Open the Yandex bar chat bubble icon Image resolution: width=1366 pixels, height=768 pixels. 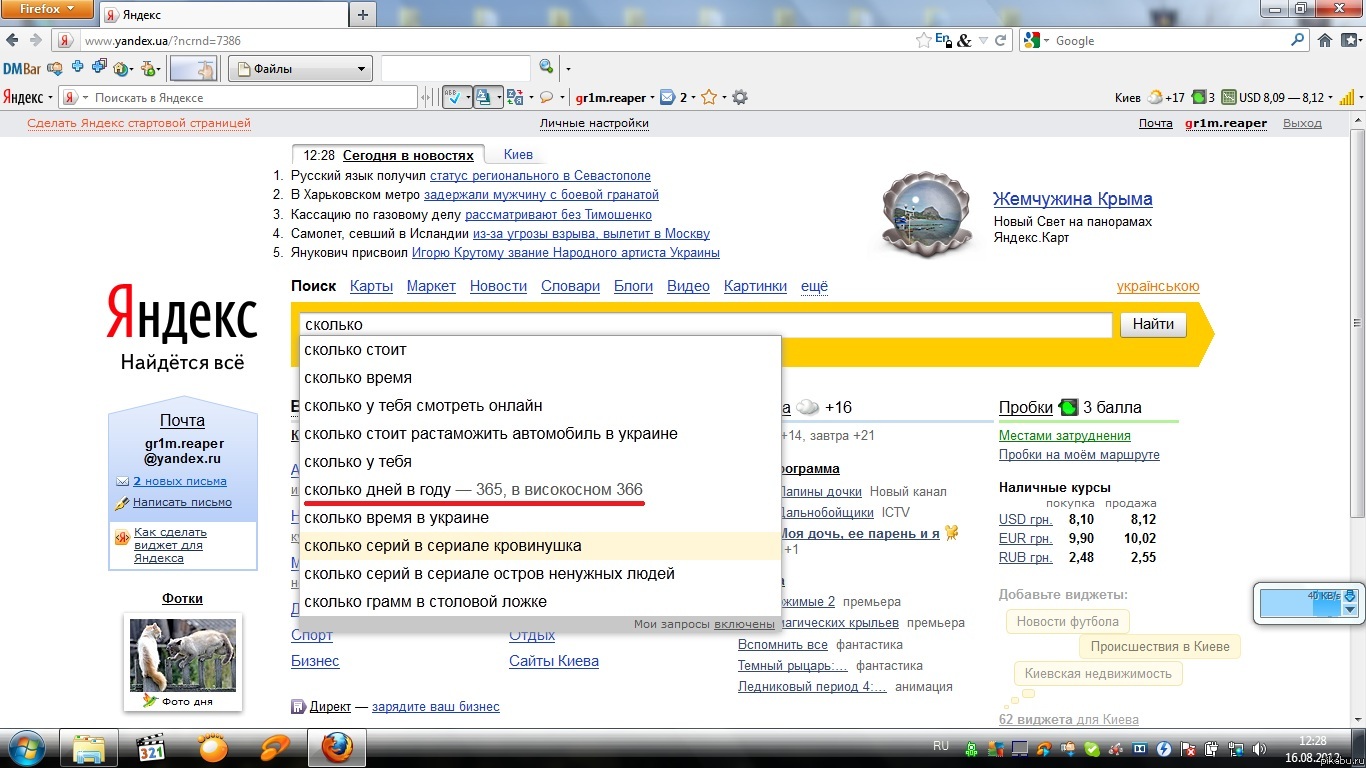(x=546, y=98)
